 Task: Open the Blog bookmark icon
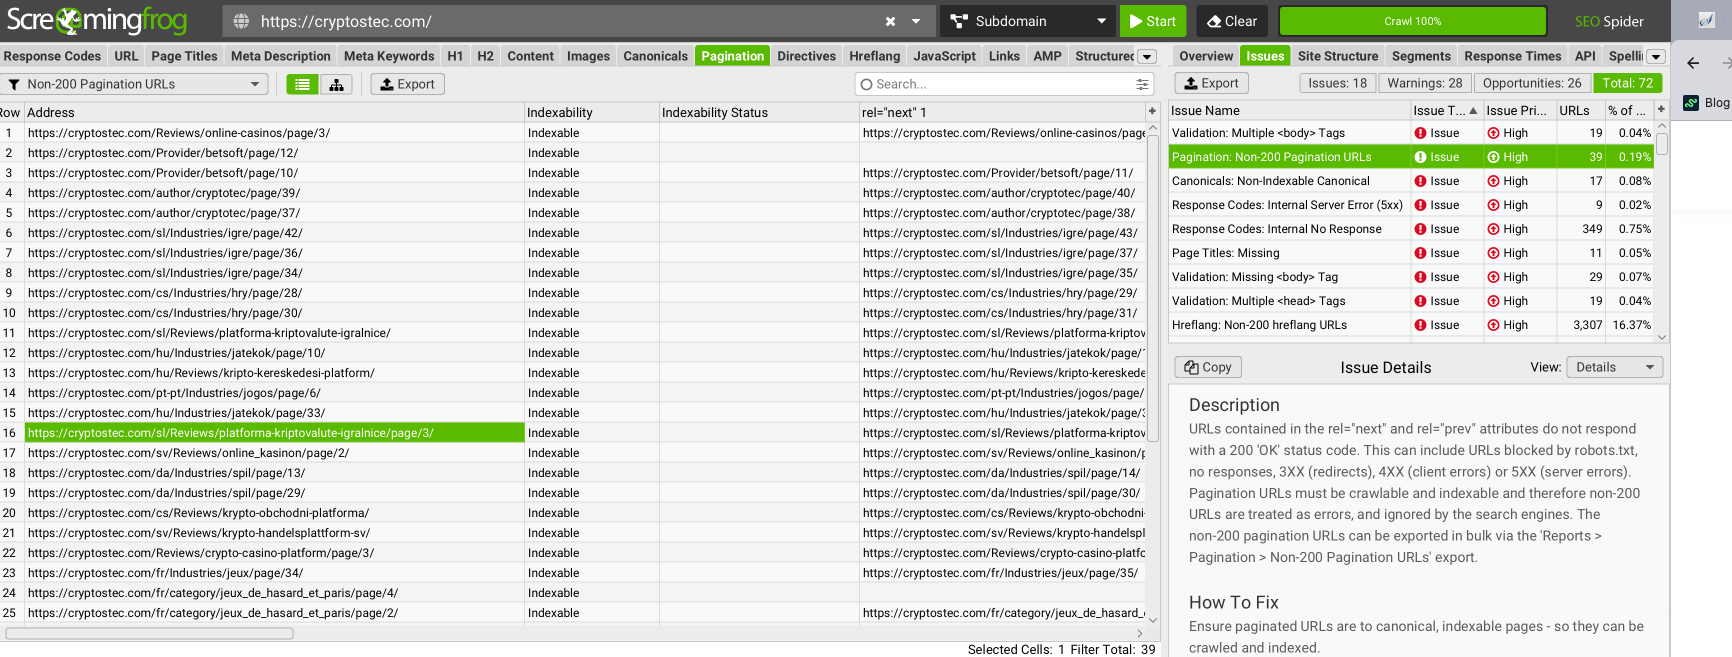[x=1691, y=103]
